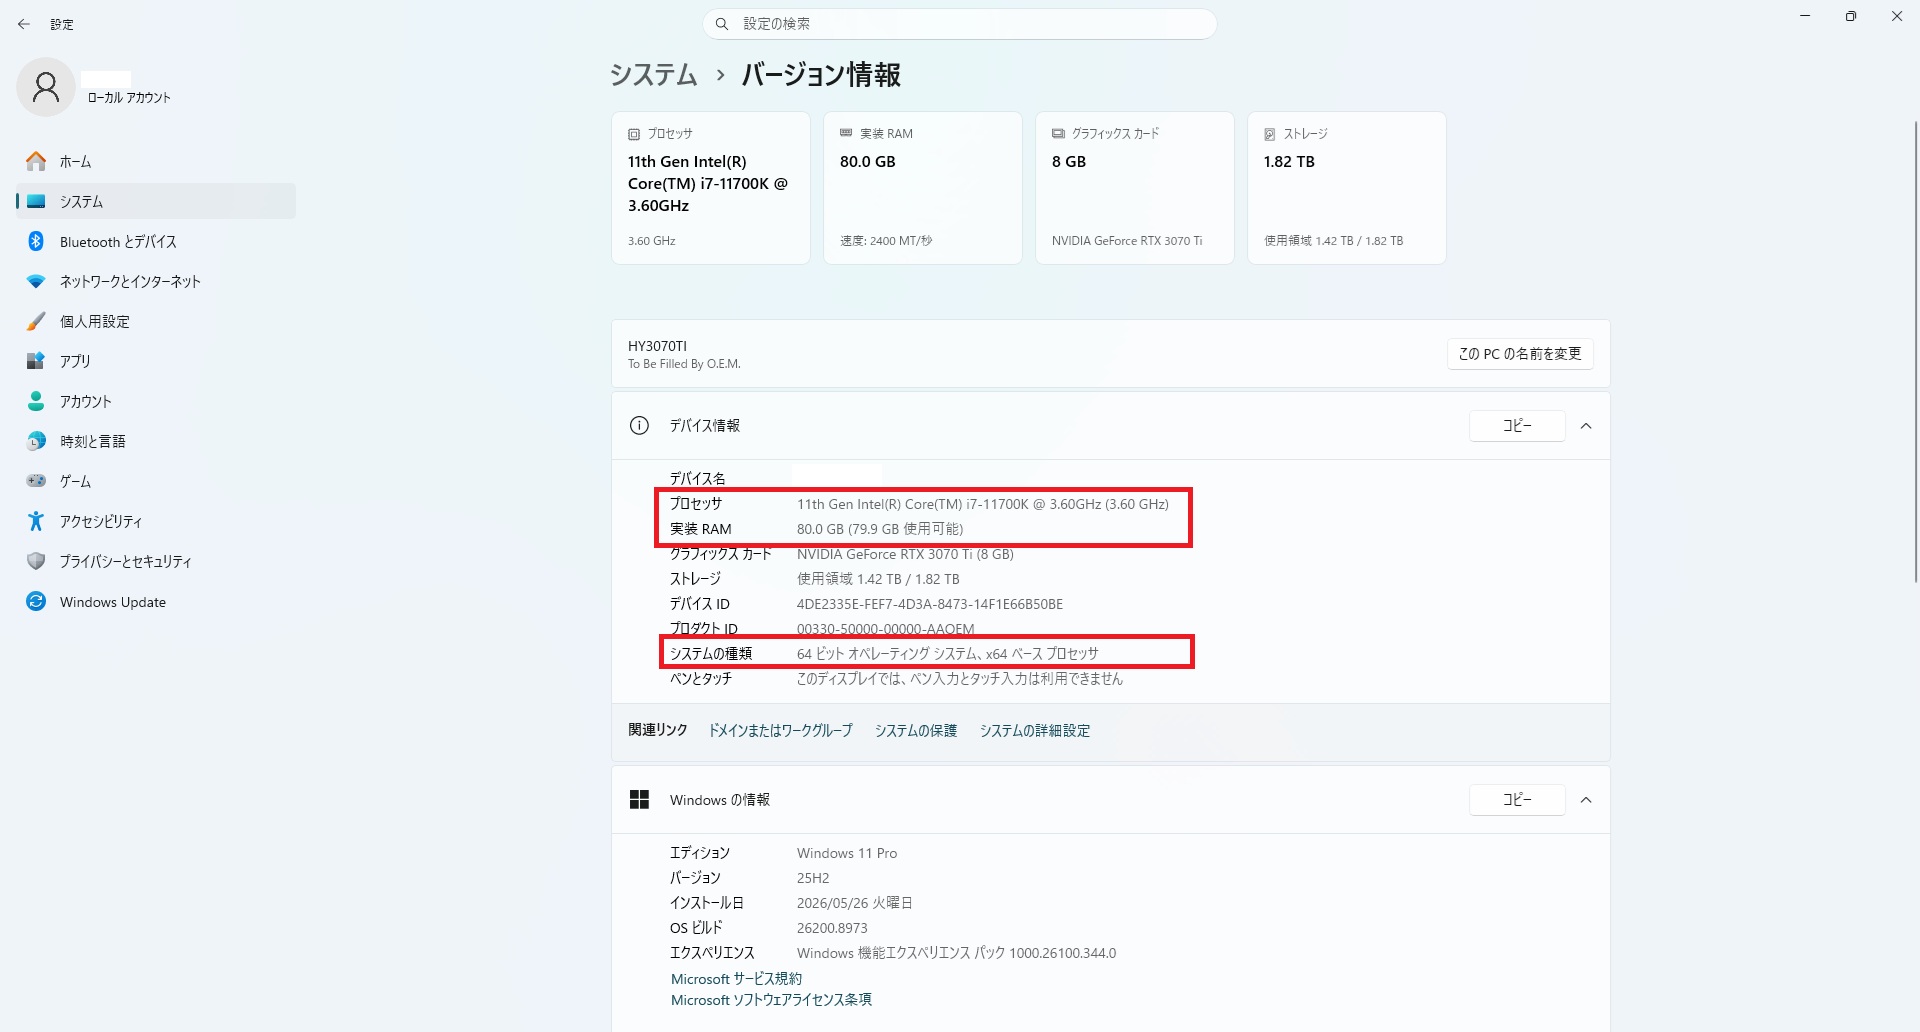
Task: Click the グラフィックス カード summary card
Action: [1135, 188]
